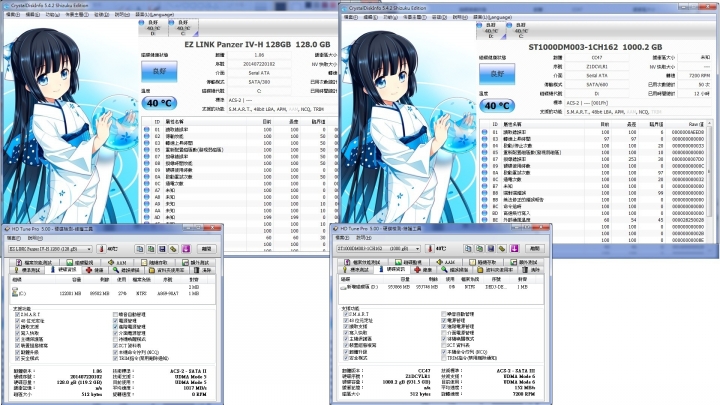The width and height of the screenshot is (720, 405).
Task: Click exit button in left HD Tune toolbar
Action: [207, 249]
